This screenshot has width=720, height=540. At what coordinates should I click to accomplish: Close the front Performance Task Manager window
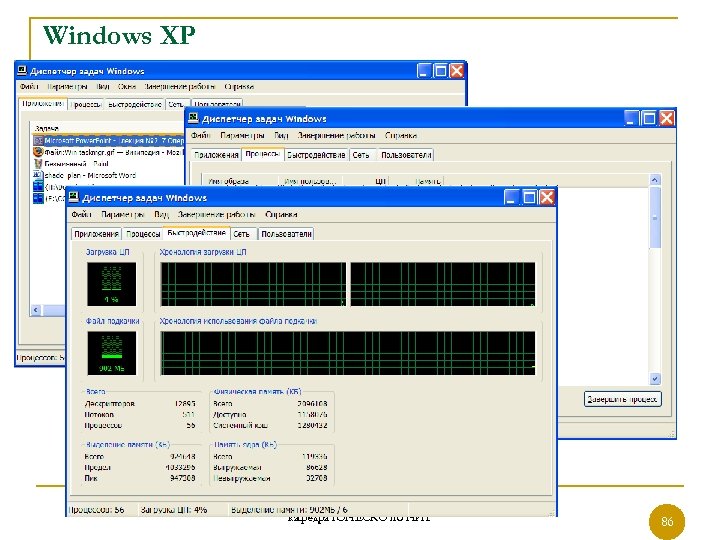[x=546, y=198]
